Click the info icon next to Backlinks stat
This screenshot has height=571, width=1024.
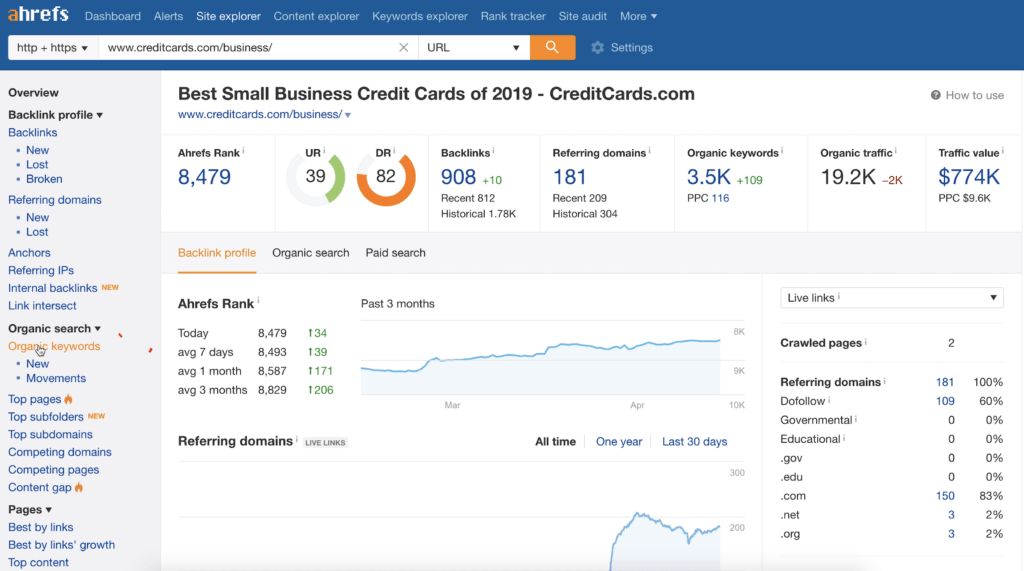click(493, 151)
